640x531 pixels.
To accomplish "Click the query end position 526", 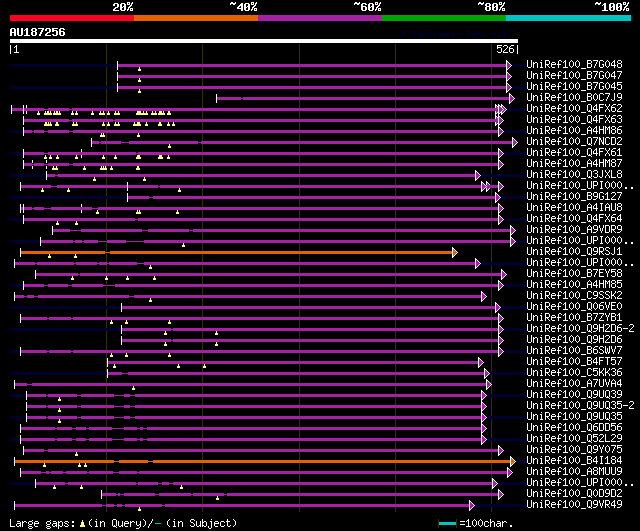I will click(505, 49).
